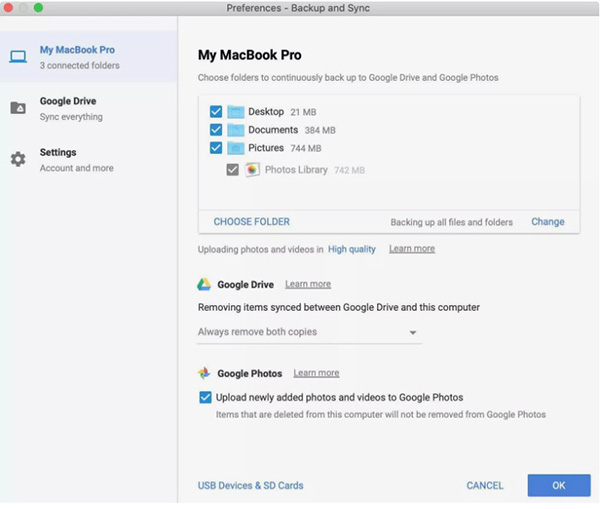Open the Settings sidebar section
Screen dimensions: 600x509
click(x=88, y=160)
